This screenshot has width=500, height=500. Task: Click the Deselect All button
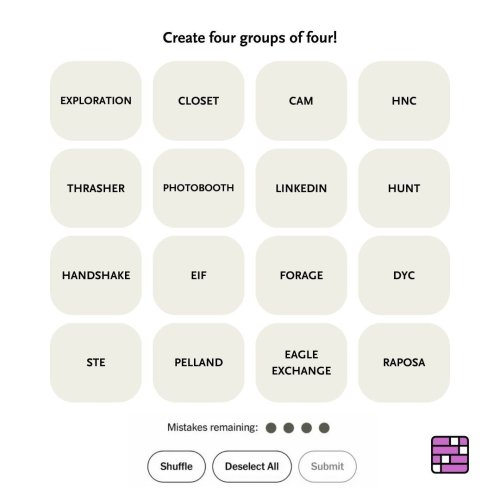tap(252, 466)
